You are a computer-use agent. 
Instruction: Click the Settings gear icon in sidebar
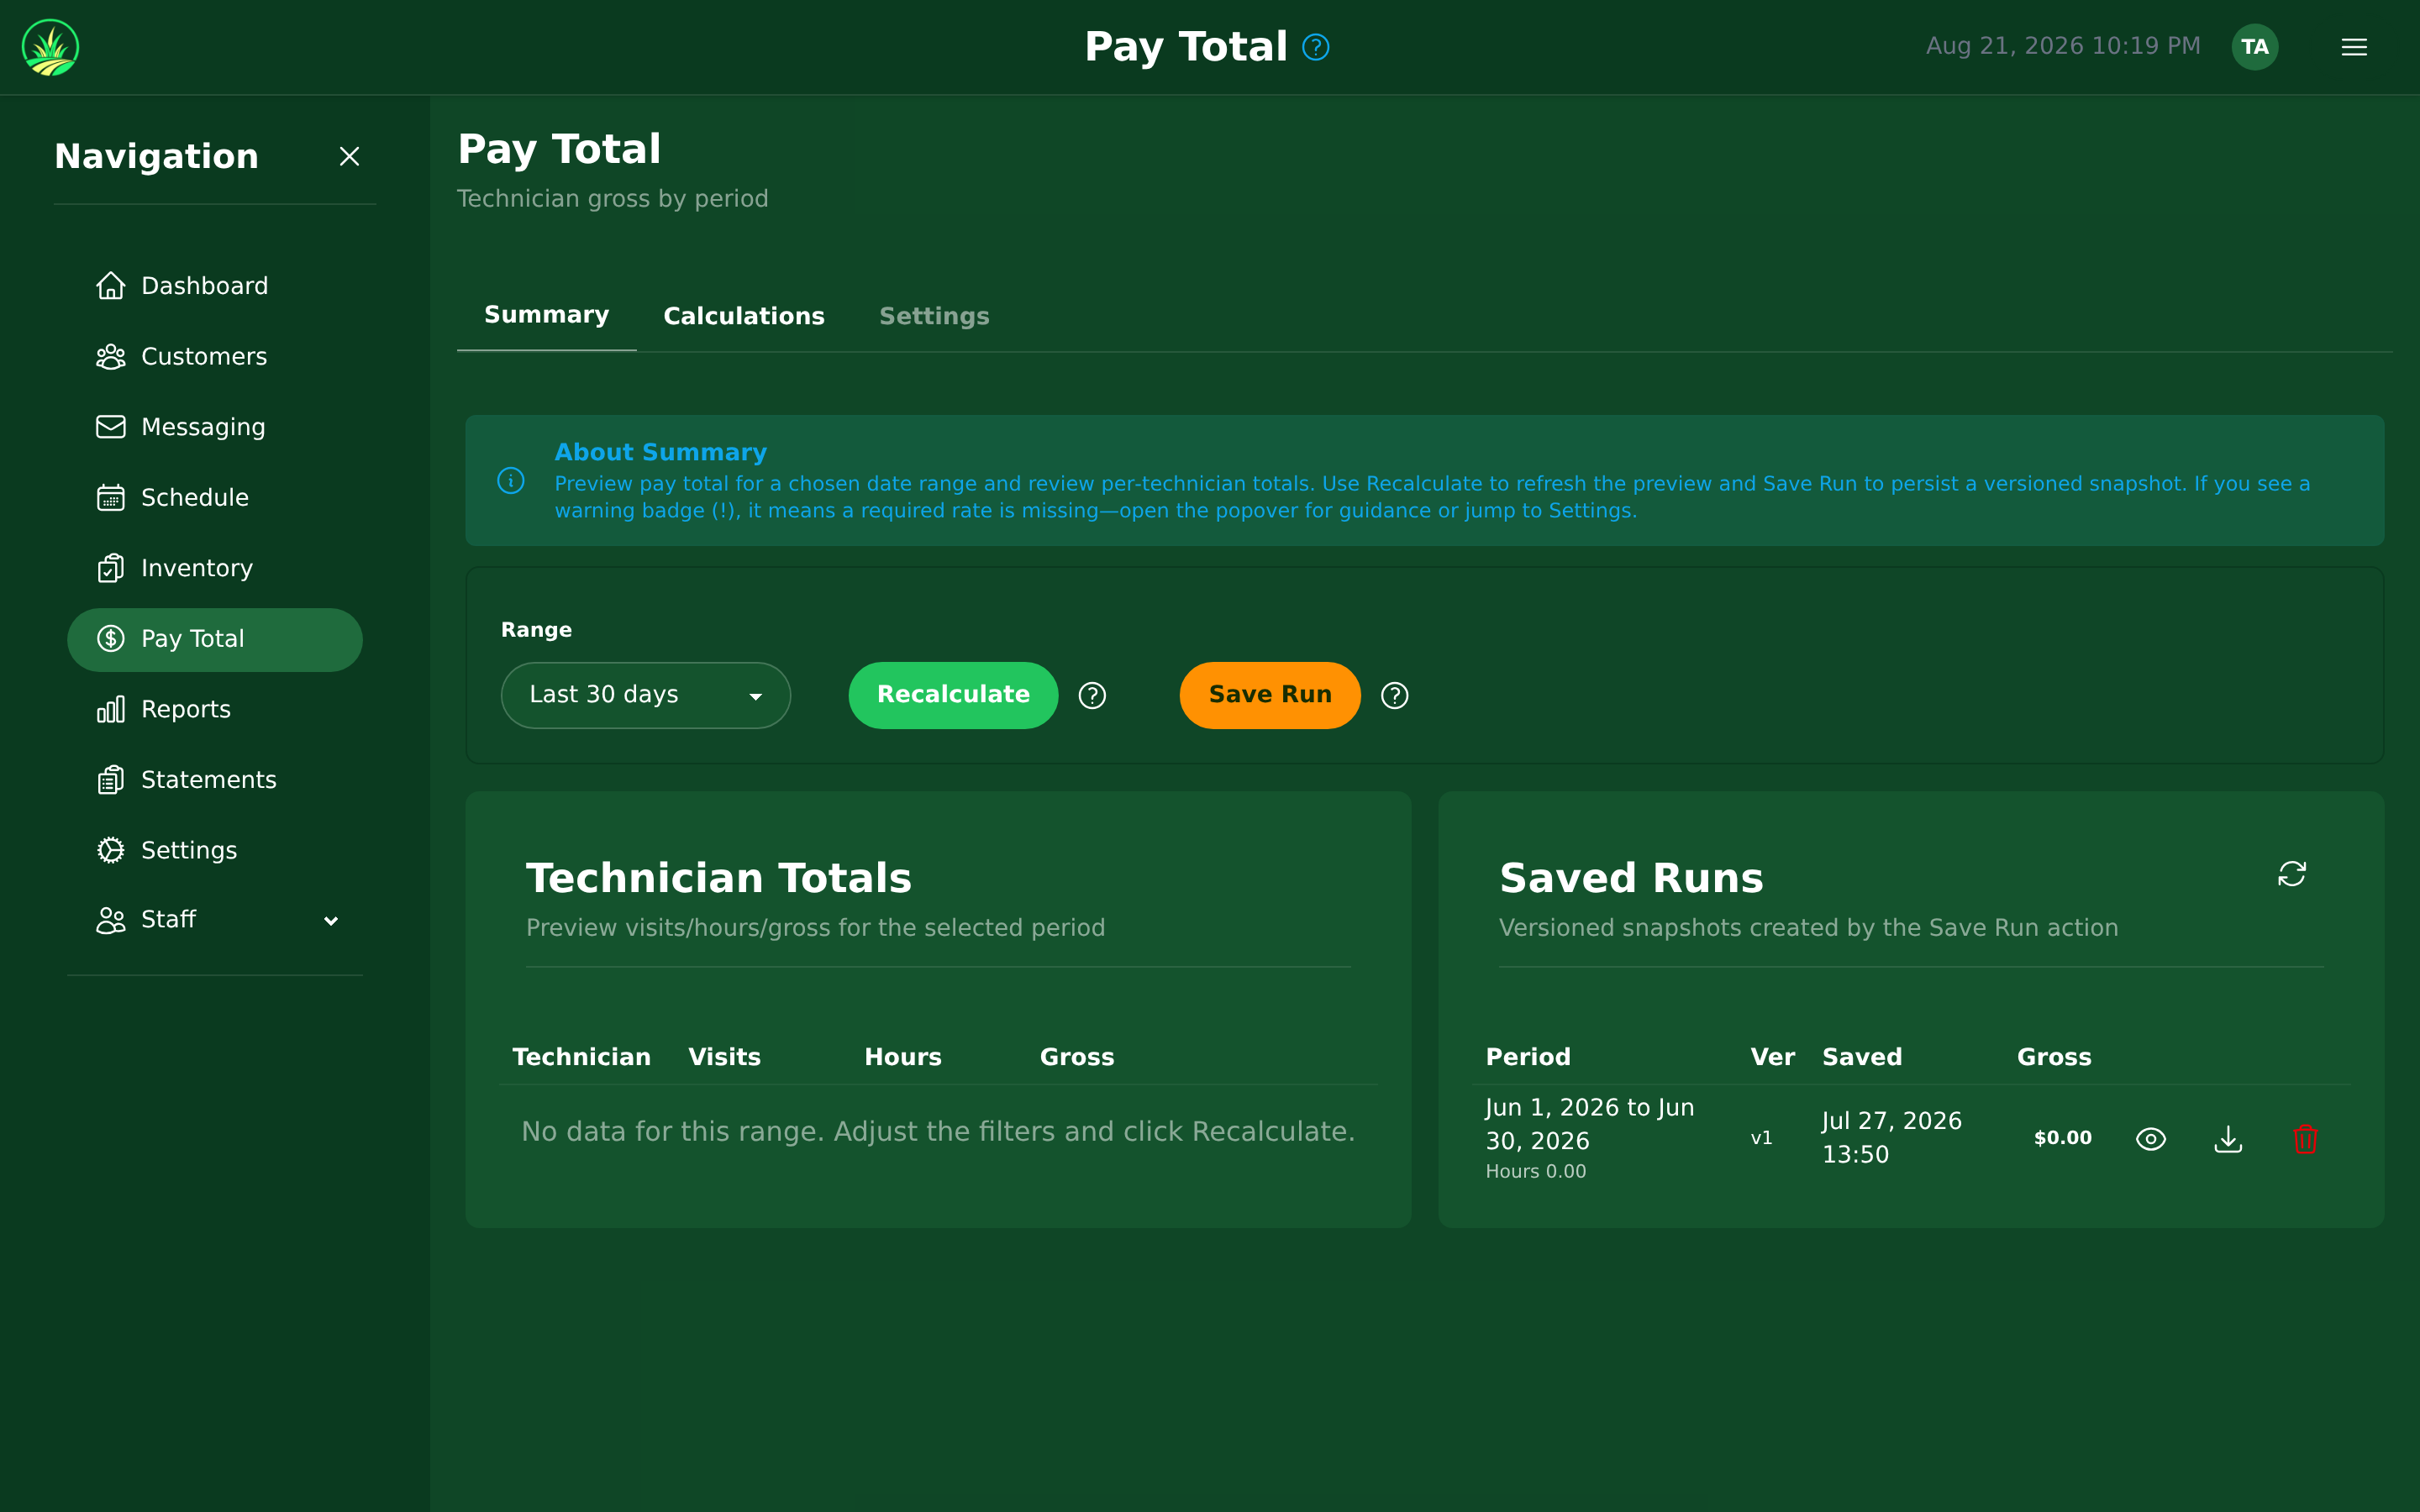(x=110, y=850)
